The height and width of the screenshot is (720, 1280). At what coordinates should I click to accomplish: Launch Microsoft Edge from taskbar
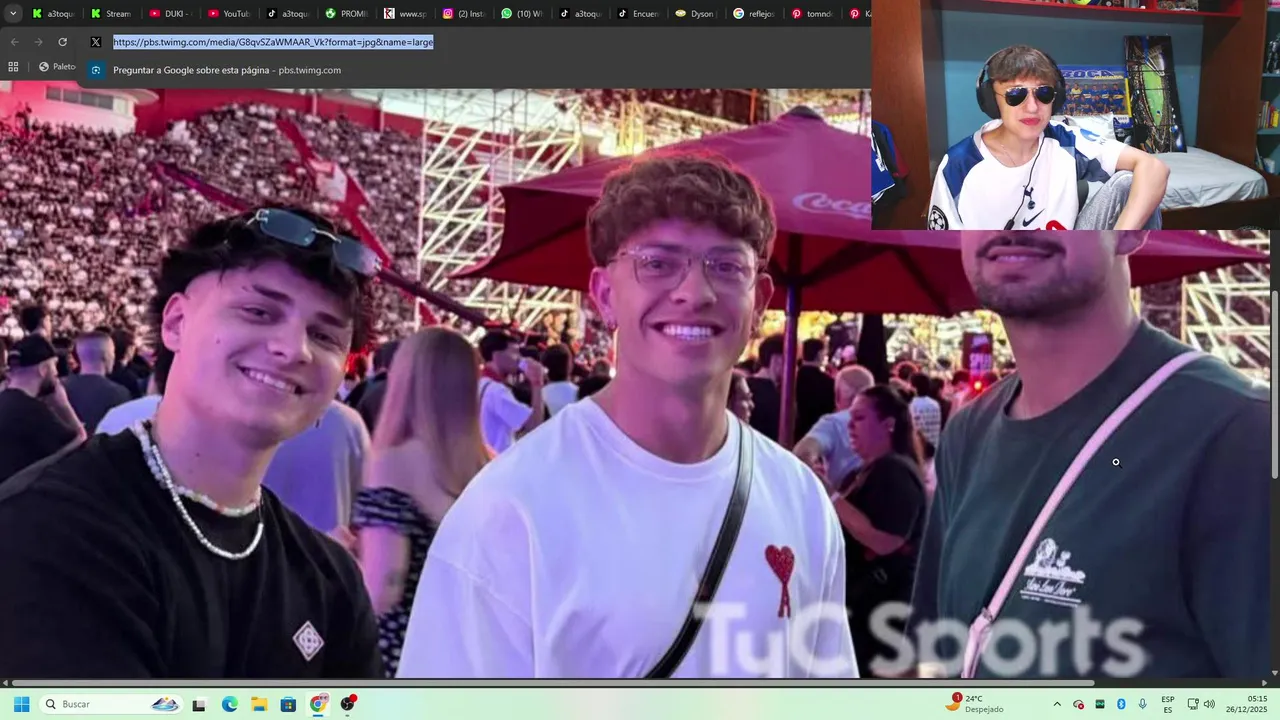click(229, 704)
